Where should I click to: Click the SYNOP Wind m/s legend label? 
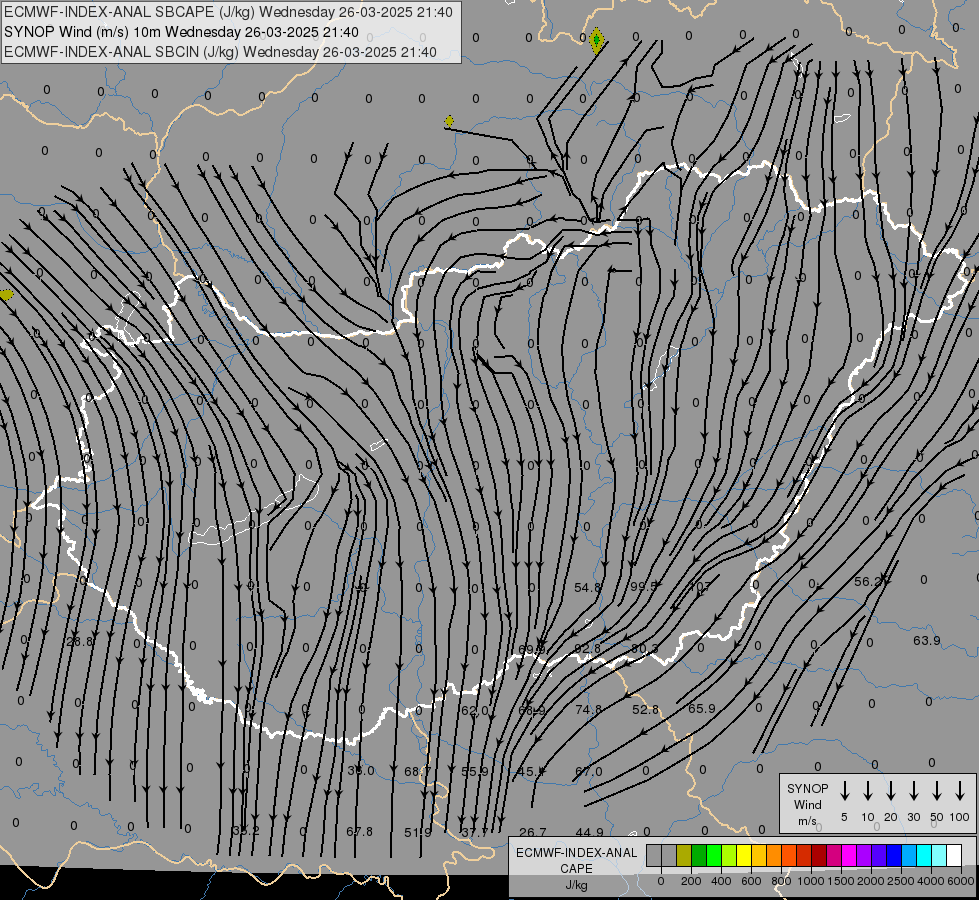tap(807, 804)
